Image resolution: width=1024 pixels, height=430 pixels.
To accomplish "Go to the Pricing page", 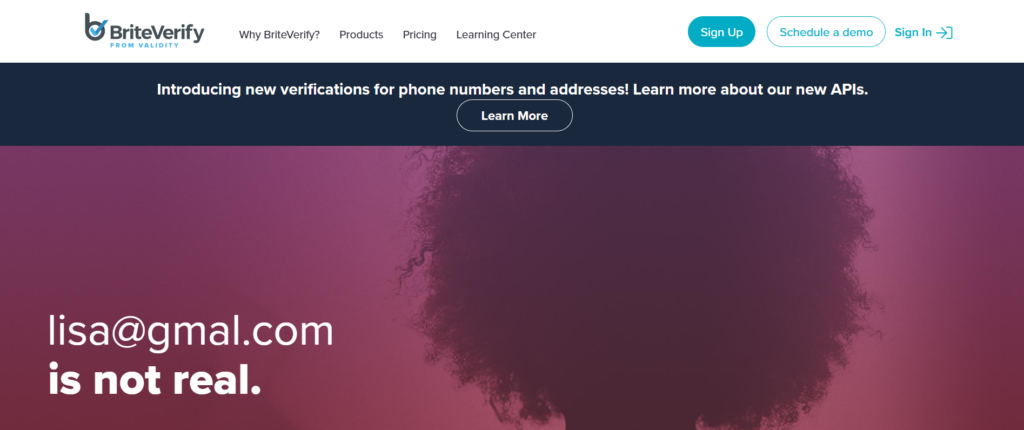I will coord(419,35).
